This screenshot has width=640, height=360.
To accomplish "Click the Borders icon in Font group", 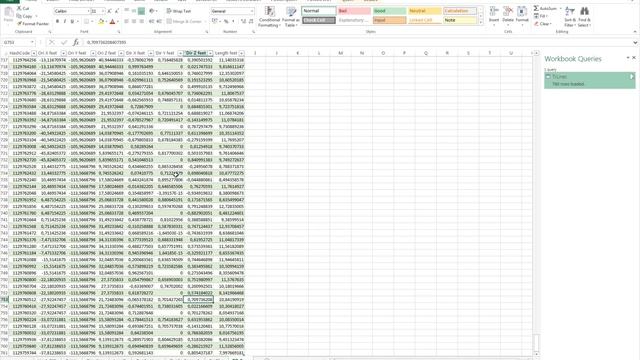I will click(x=86, y=22).
